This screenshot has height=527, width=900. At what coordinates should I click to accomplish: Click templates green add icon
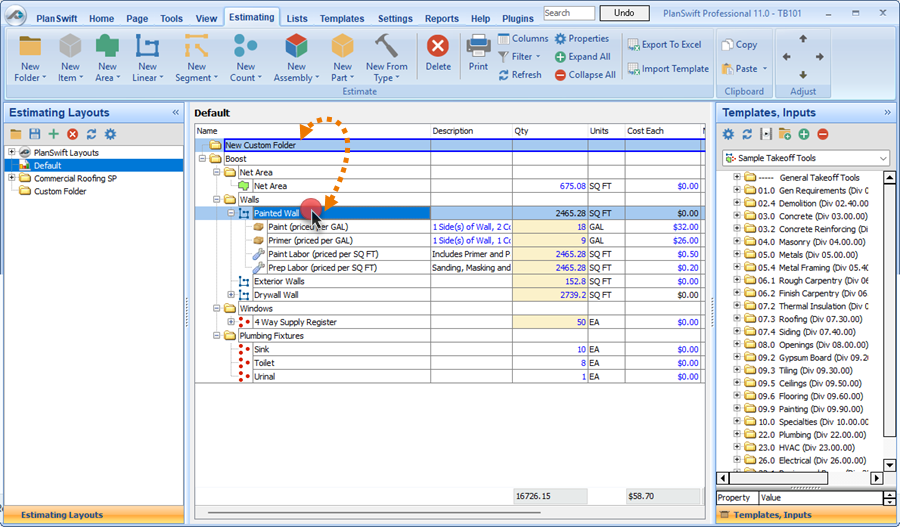tap(804, 134)
